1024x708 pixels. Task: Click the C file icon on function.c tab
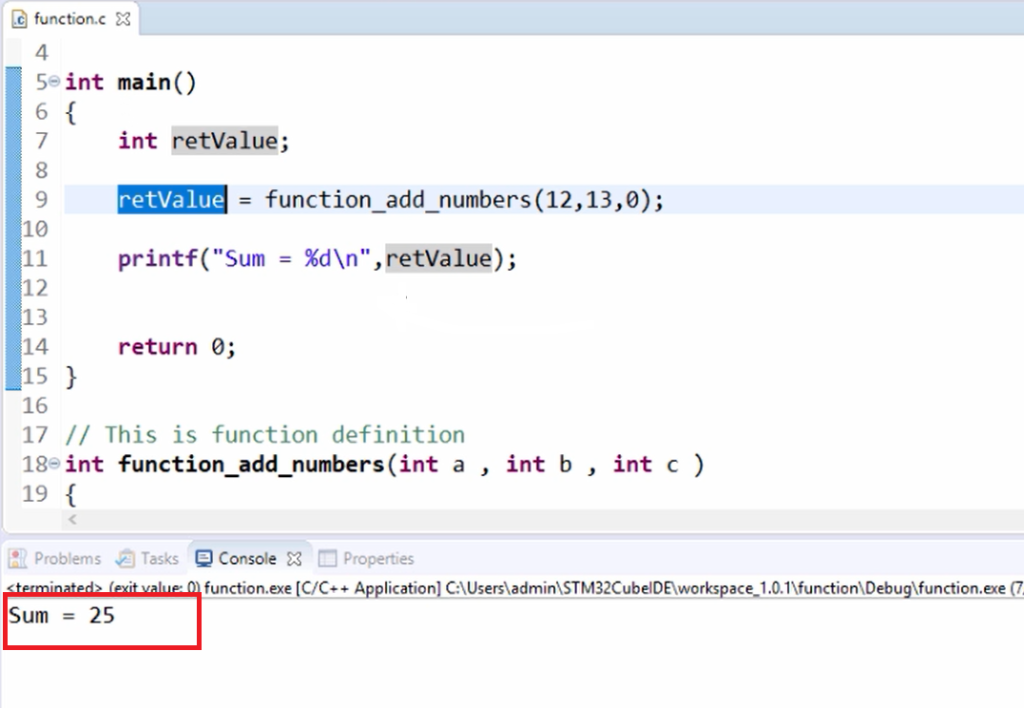pyautogui.click(x=20, y=19)
